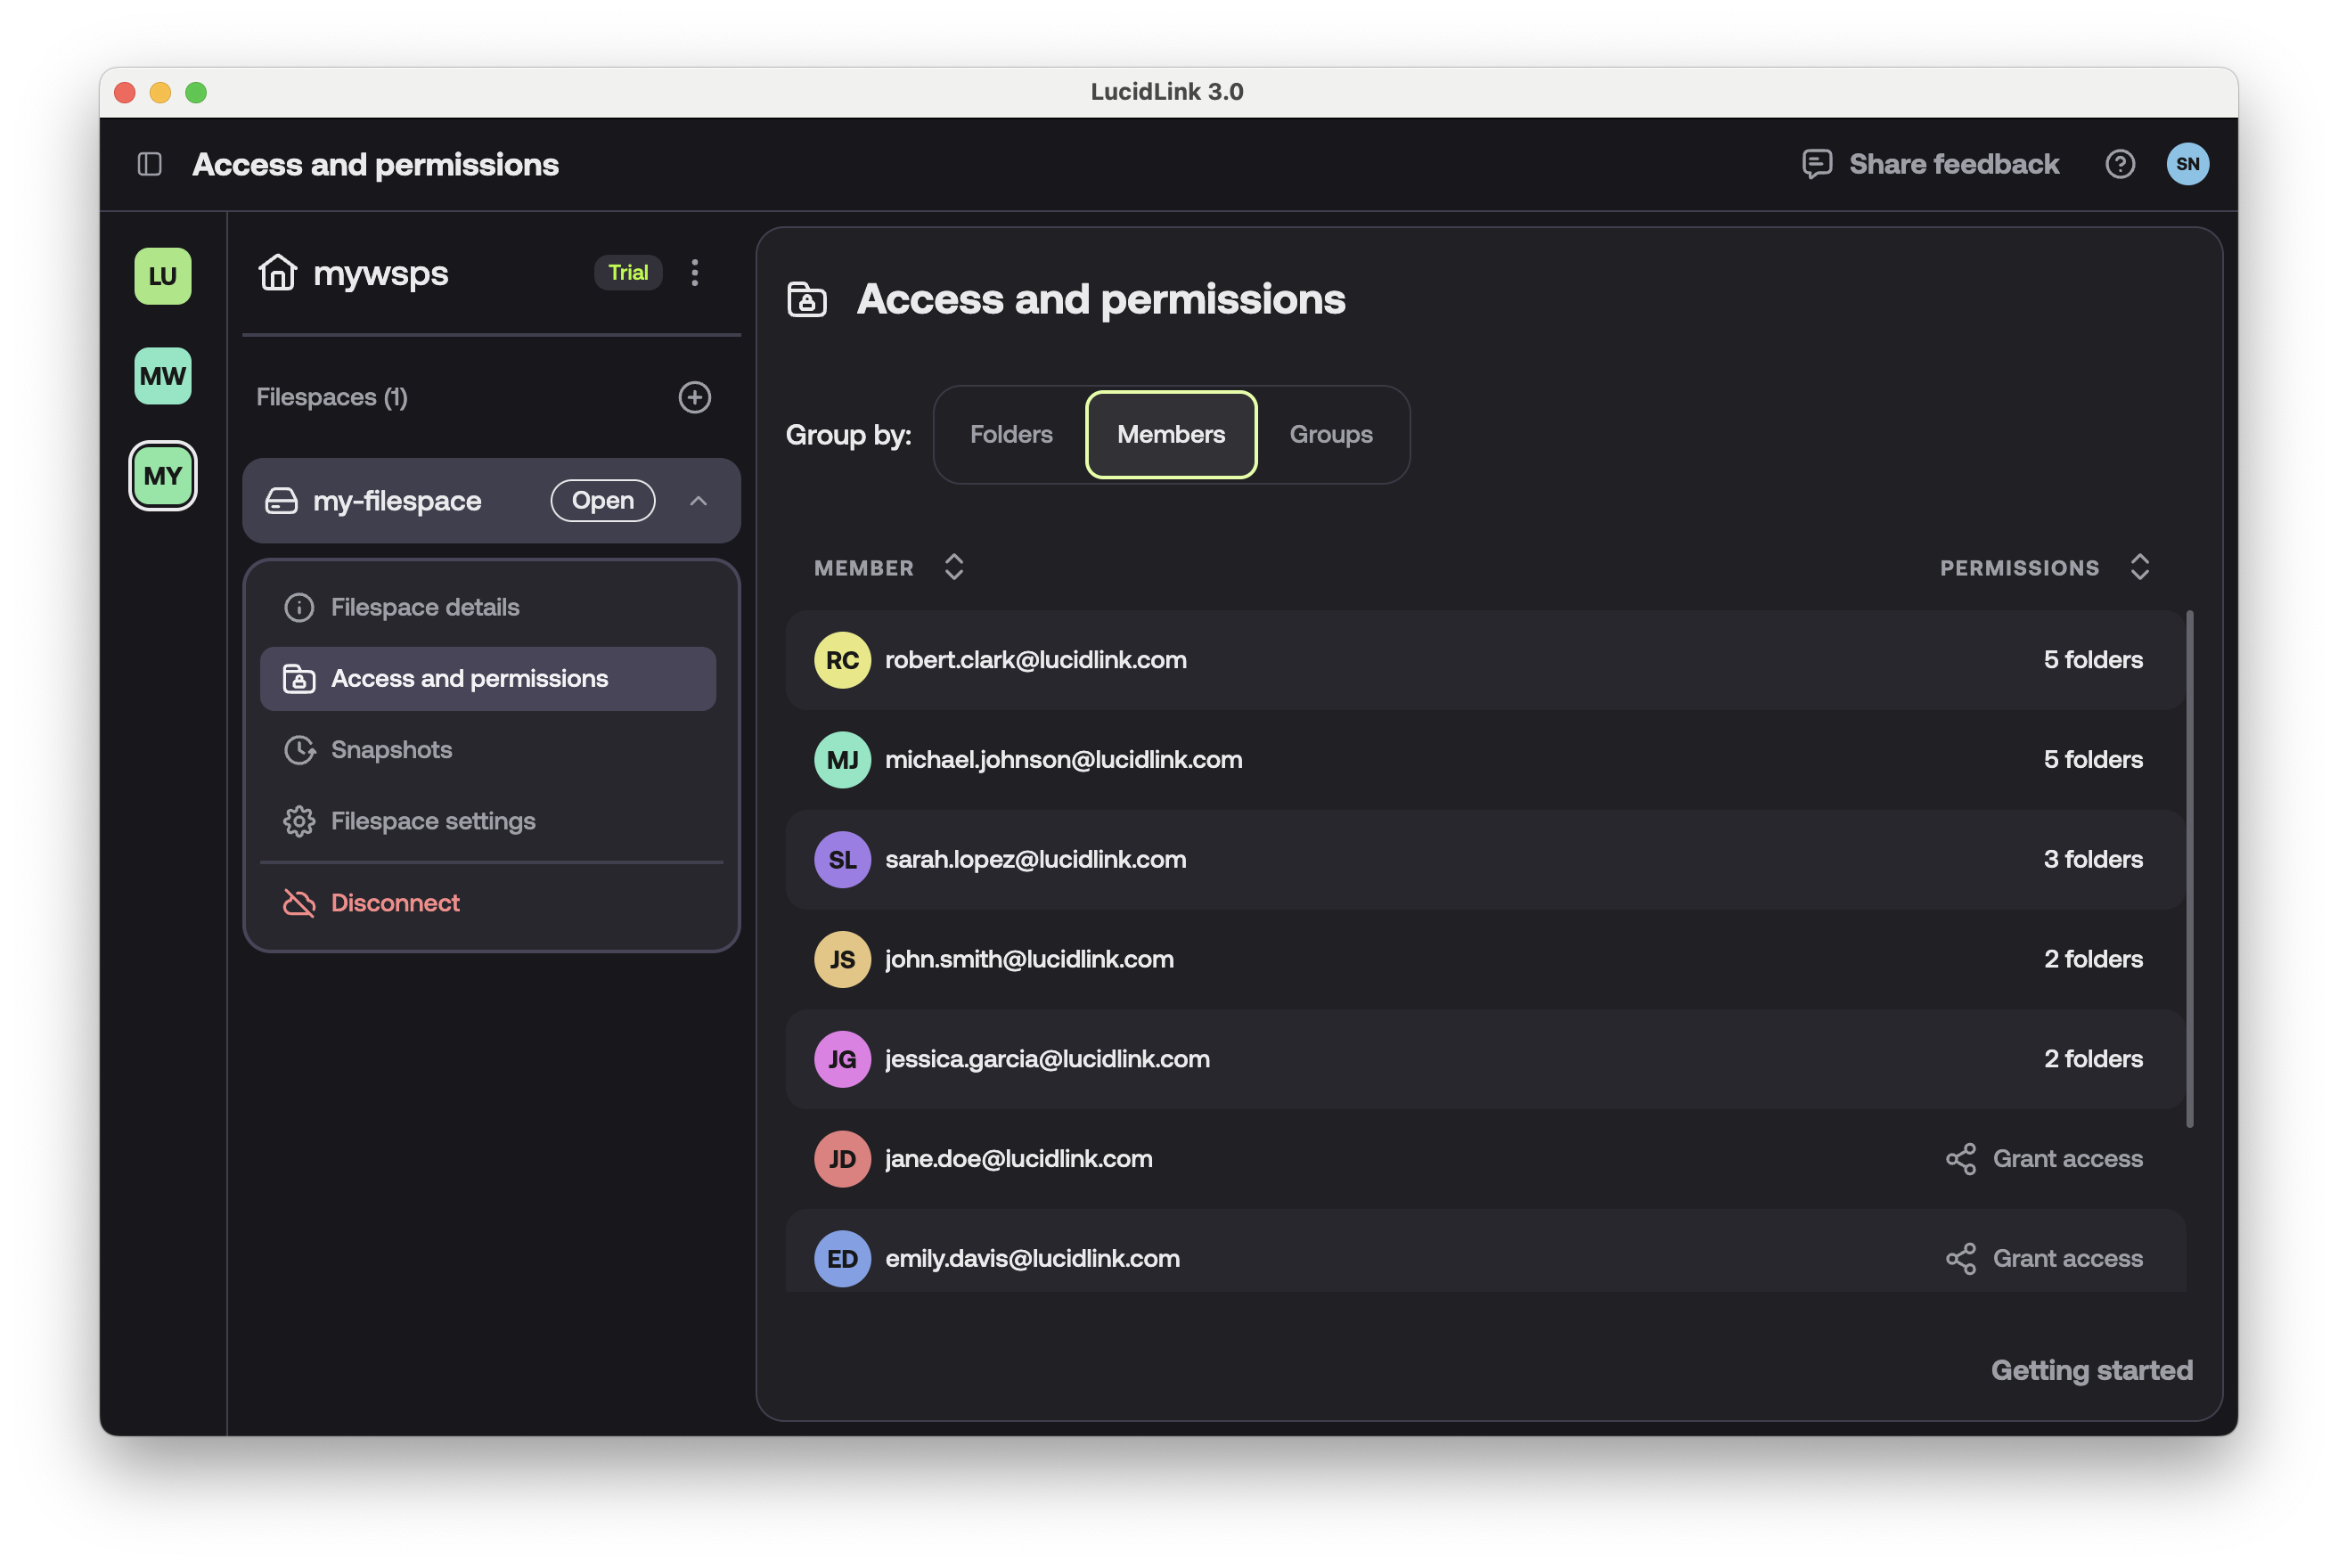Image resolution: width=2338 pixels, height=1568 pixels.
Task: Click the Filespace settings gear icon
Action: pos(299,821)
